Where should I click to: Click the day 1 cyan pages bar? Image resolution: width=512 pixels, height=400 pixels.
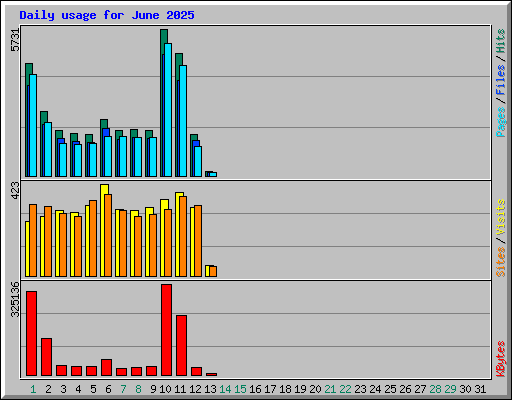[33, 125]
